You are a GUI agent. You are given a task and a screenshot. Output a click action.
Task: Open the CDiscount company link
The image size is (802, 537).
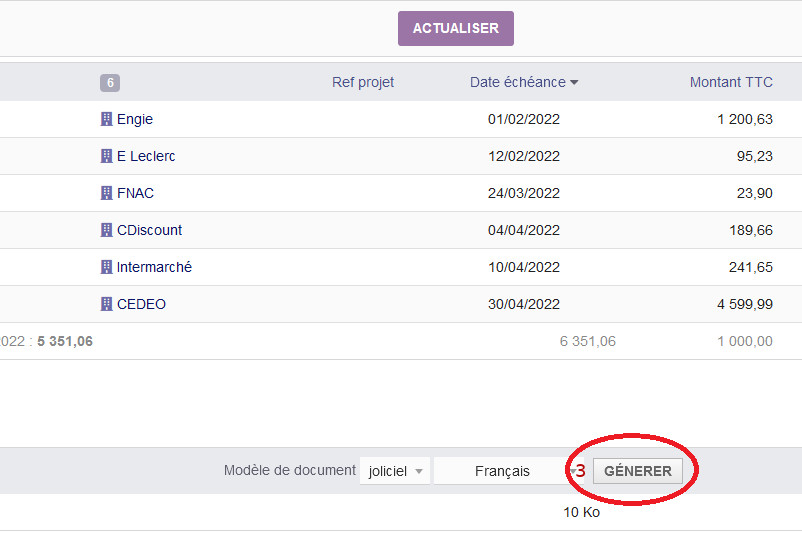(x=149, y=230)
